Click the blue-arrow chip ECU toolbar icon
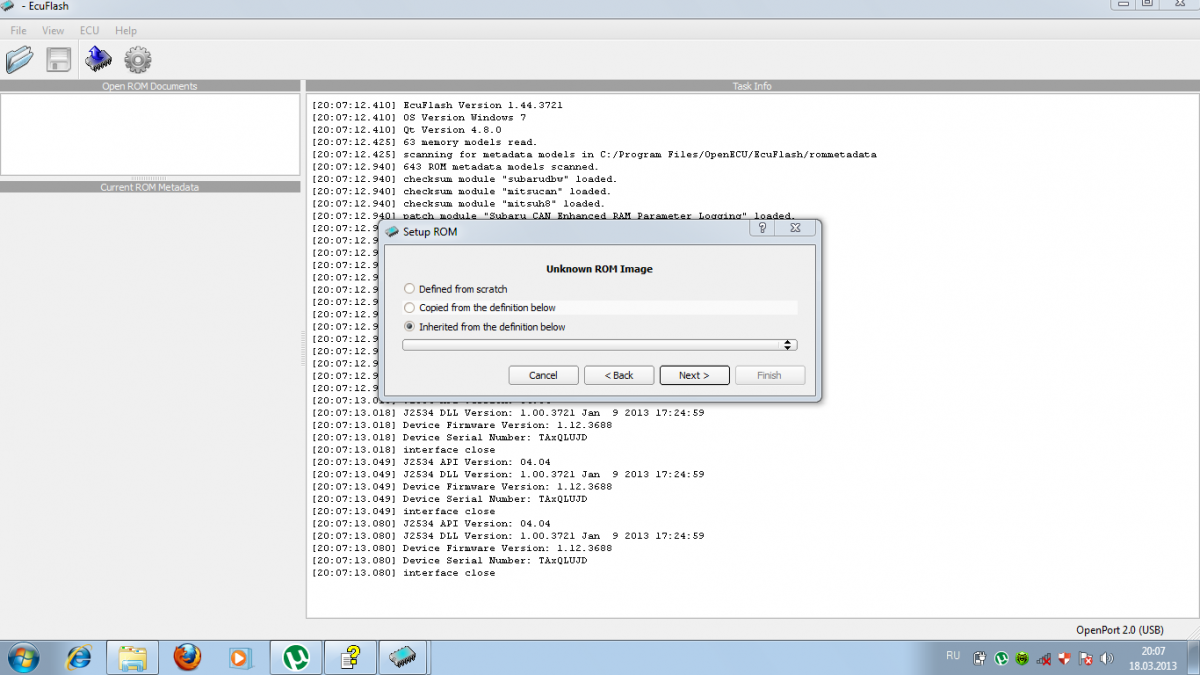Image resolution: width=1200 pixels, height=675 pixels. pos(98,60)
